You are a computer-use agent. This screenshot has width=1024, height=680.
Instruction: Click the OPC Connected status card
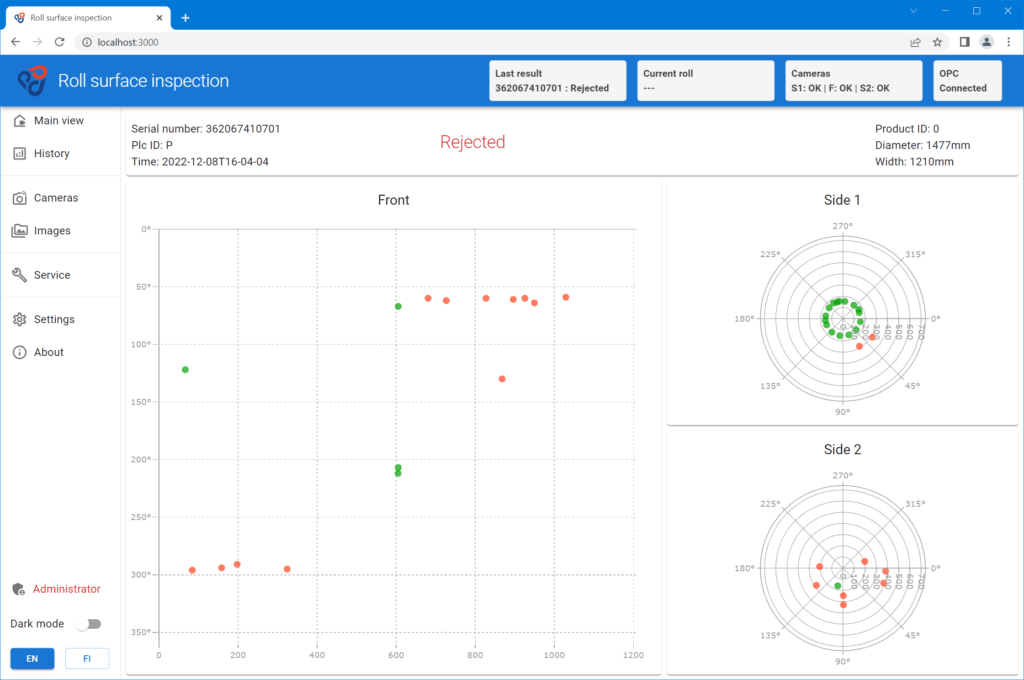click(x=967, y=80)
